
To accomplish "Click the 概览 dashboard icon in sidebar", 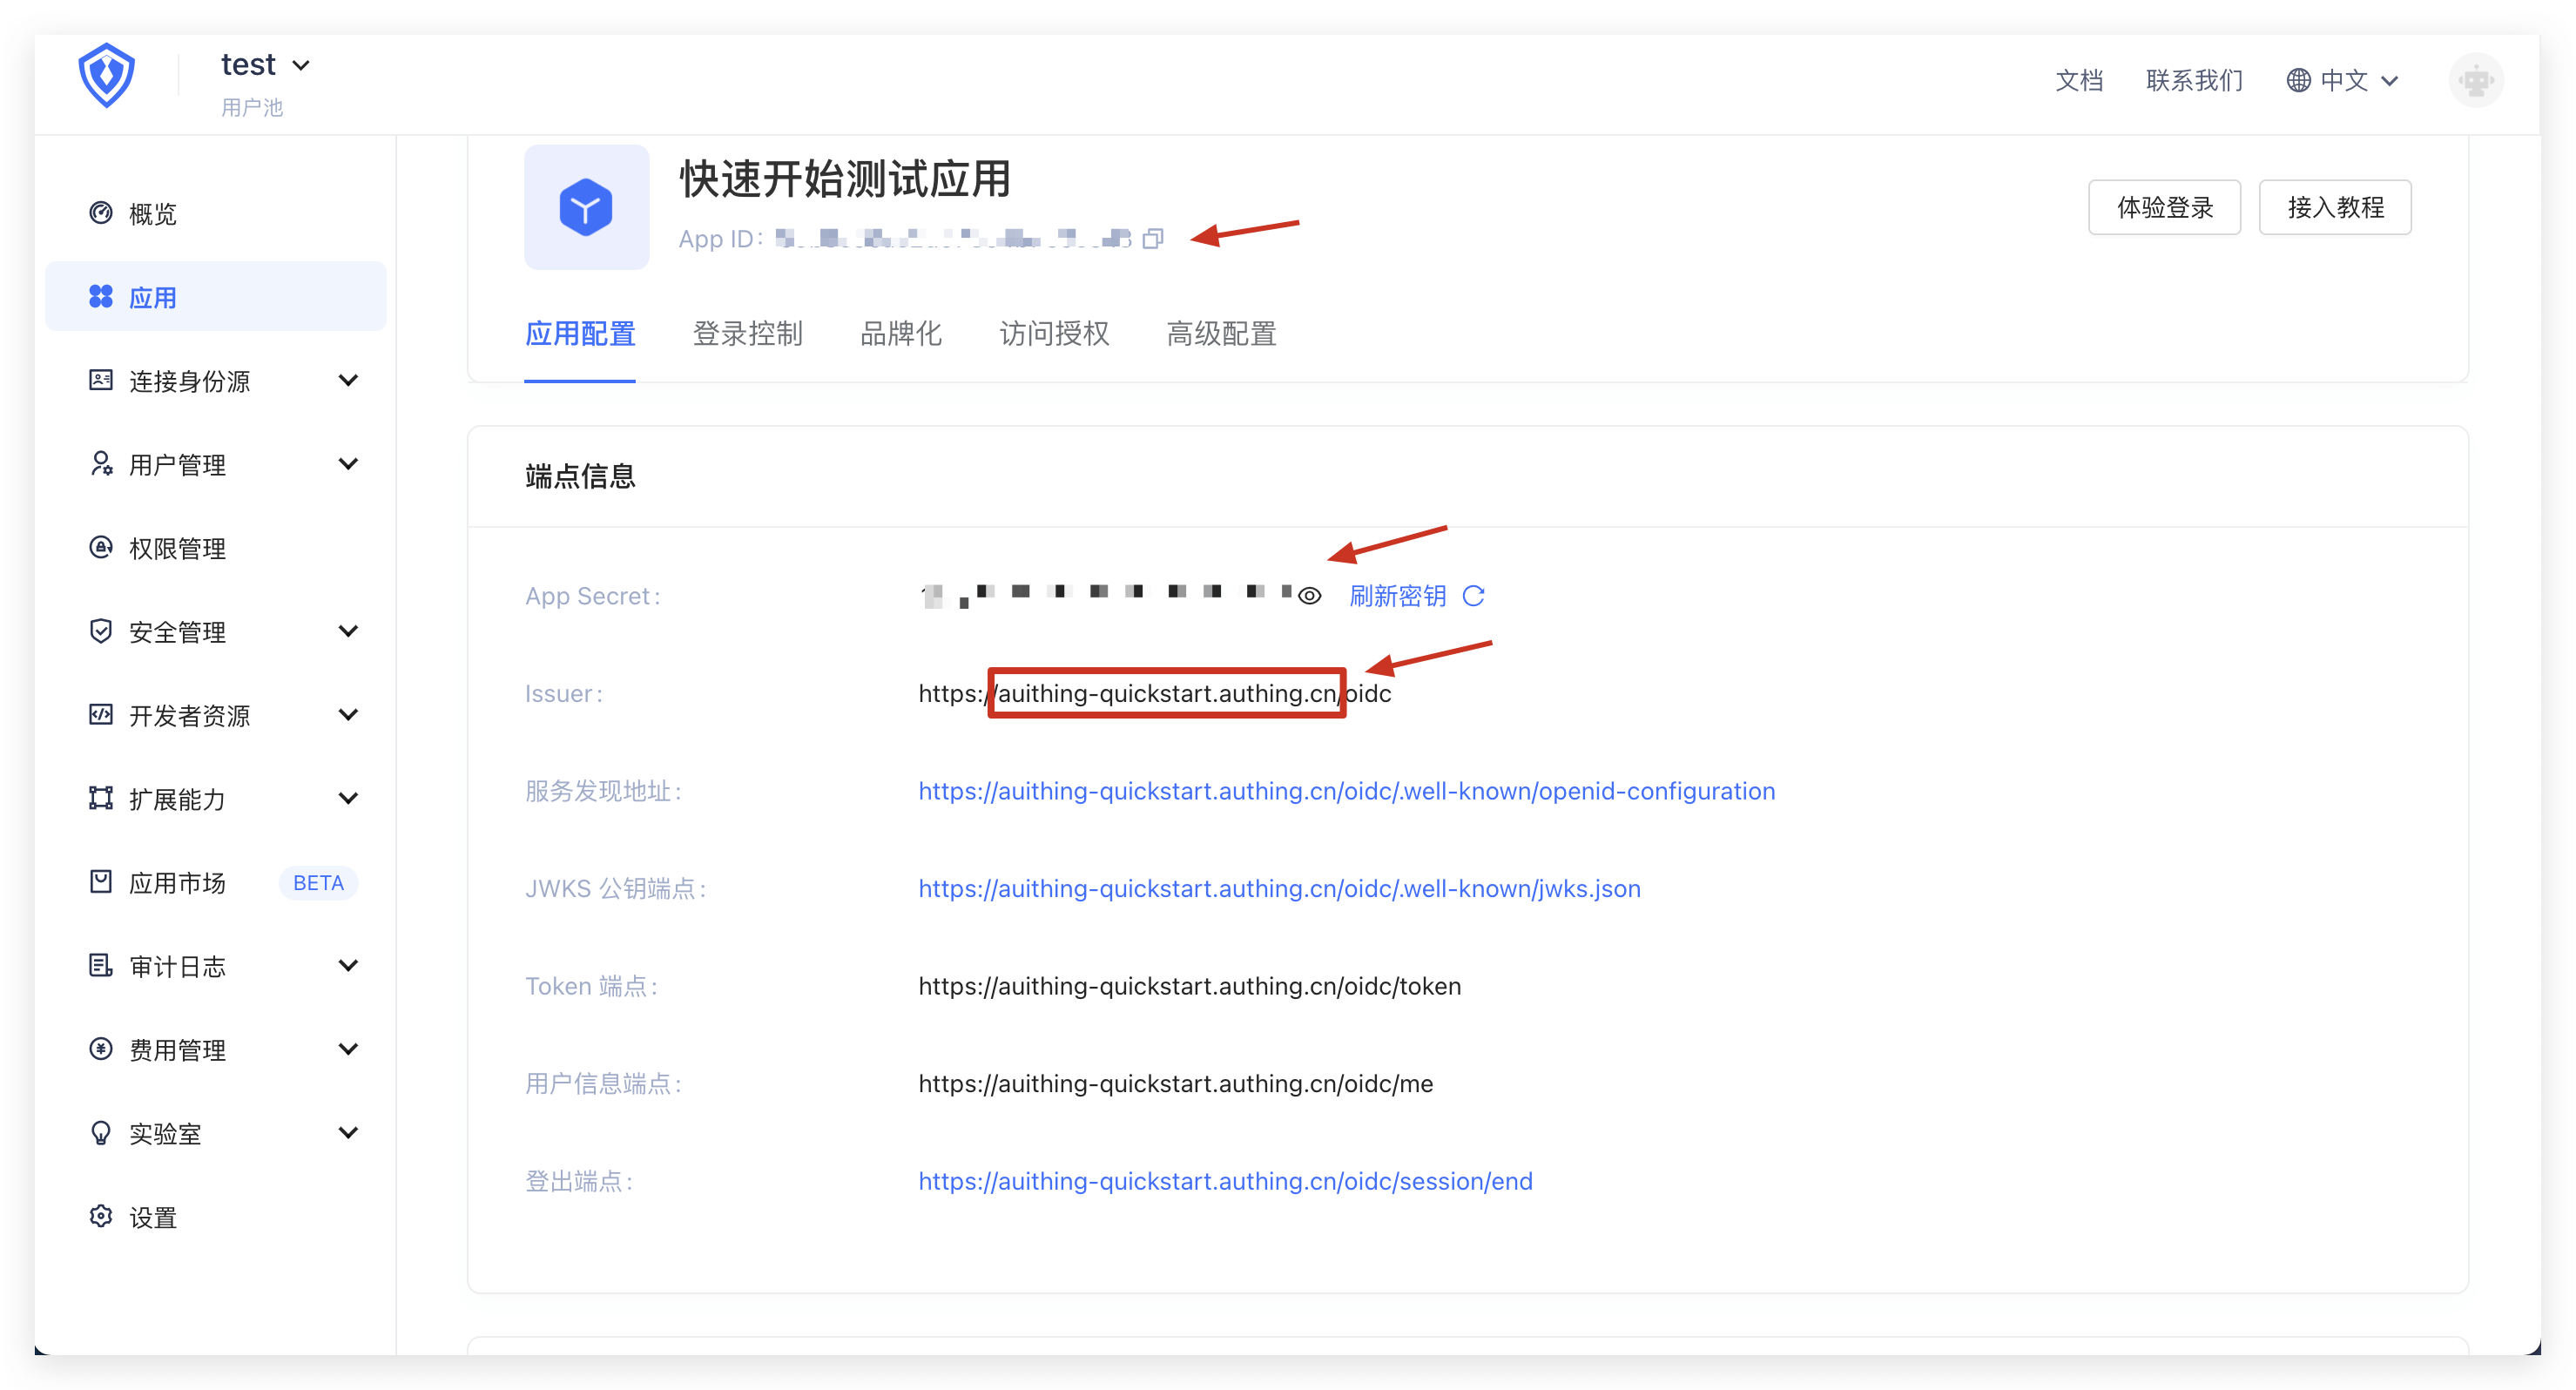I will pyautogui.click(x=101, y=213).
